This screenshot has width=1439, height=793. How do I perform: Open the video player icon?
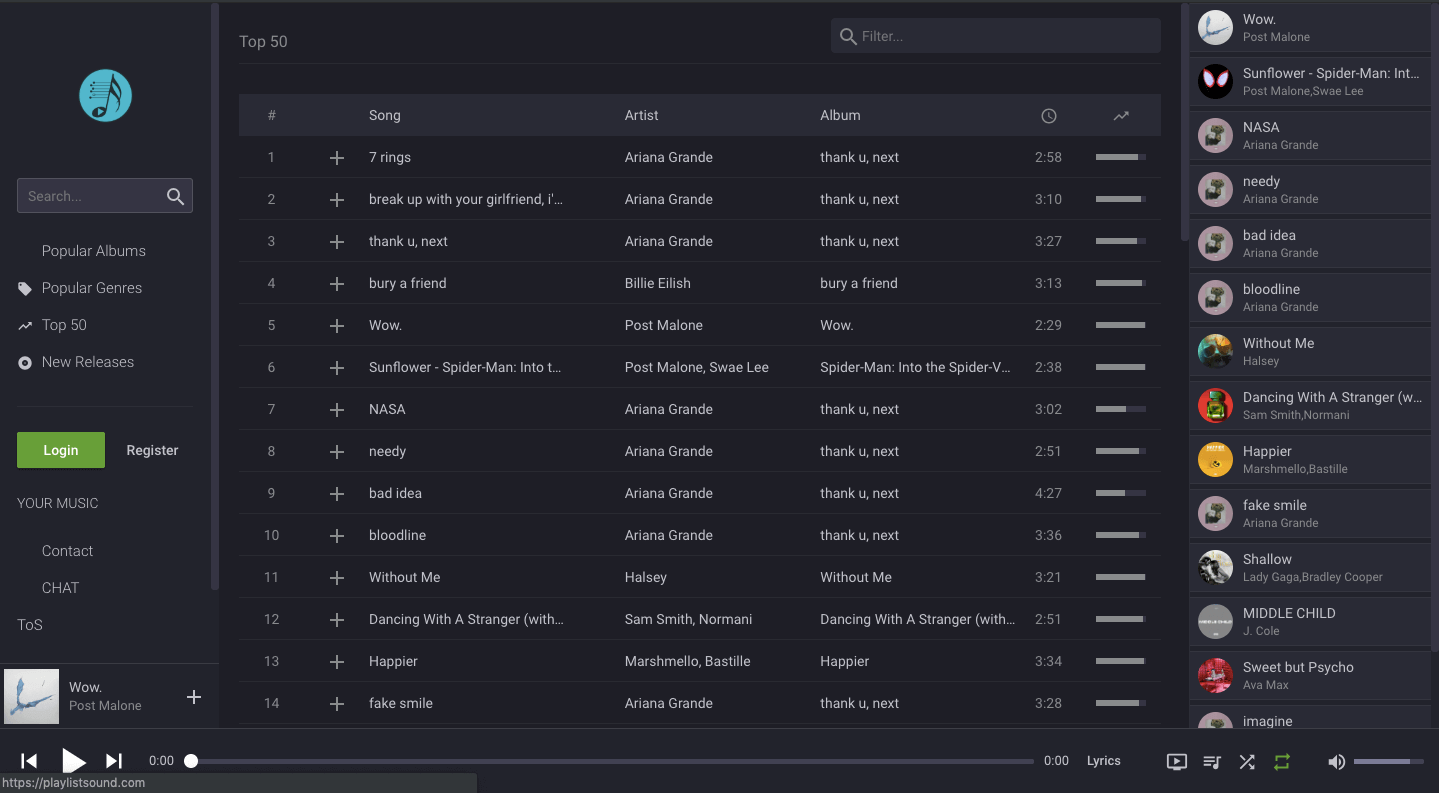(x=1177, y=762)
